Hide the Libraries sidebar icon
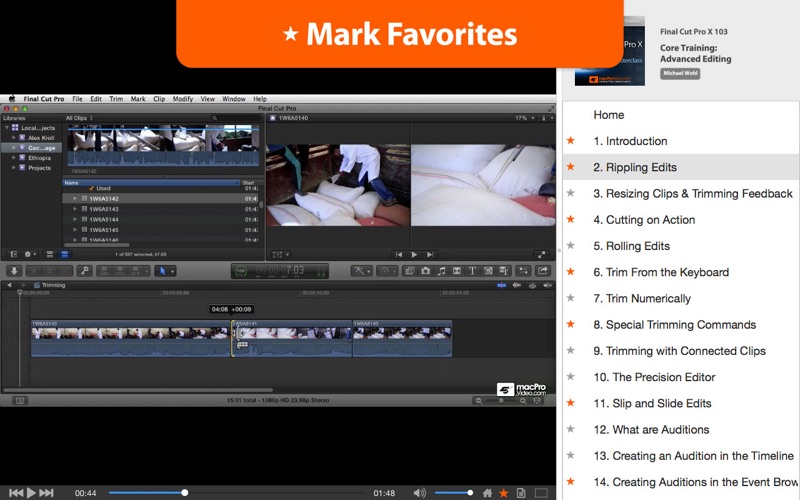This screenshot has width=800, height=500. tap(14, 254)
